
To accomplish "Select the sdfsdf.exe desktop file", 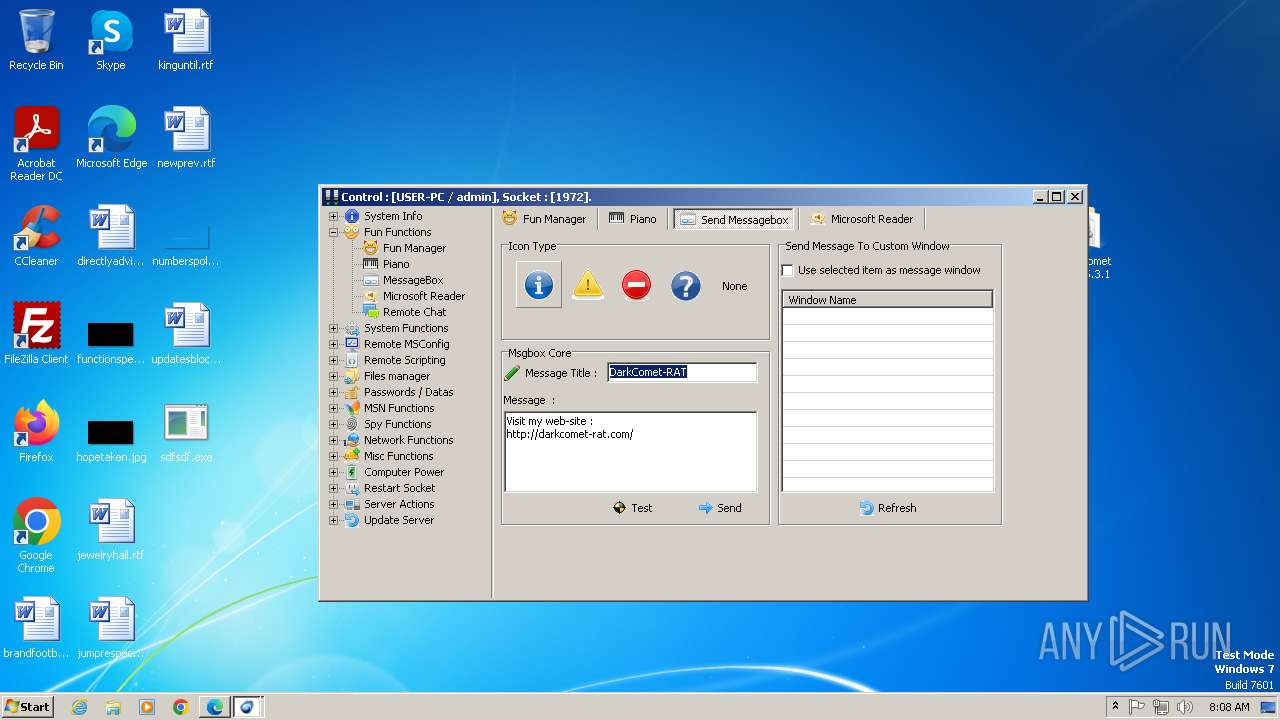I will point(186,432).
